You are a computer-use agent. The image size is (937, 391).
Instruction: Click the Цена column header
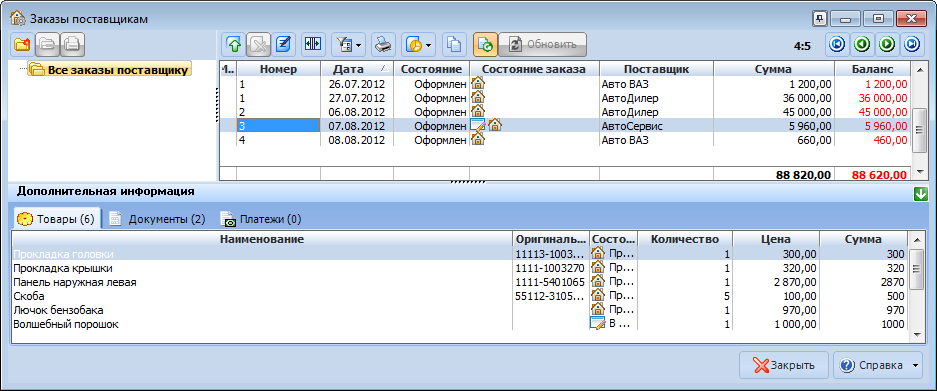776,239
